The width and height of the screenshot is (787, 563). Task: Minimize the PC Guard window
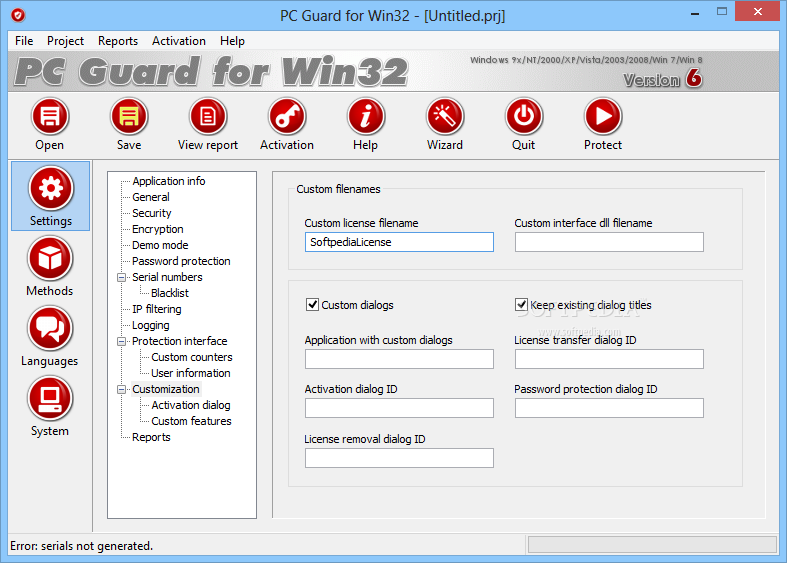[695, 13]
